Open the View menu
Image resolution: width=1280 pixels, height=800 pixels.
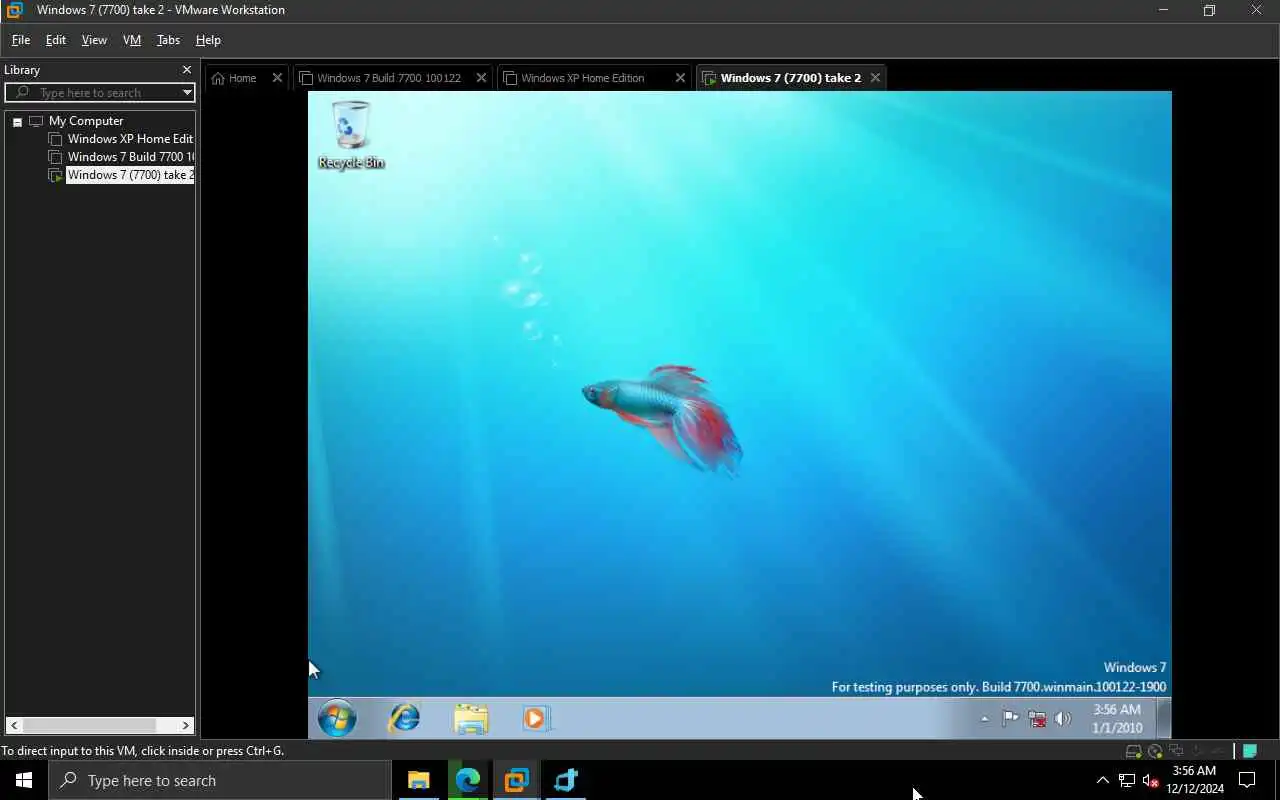tap(94, 40)
